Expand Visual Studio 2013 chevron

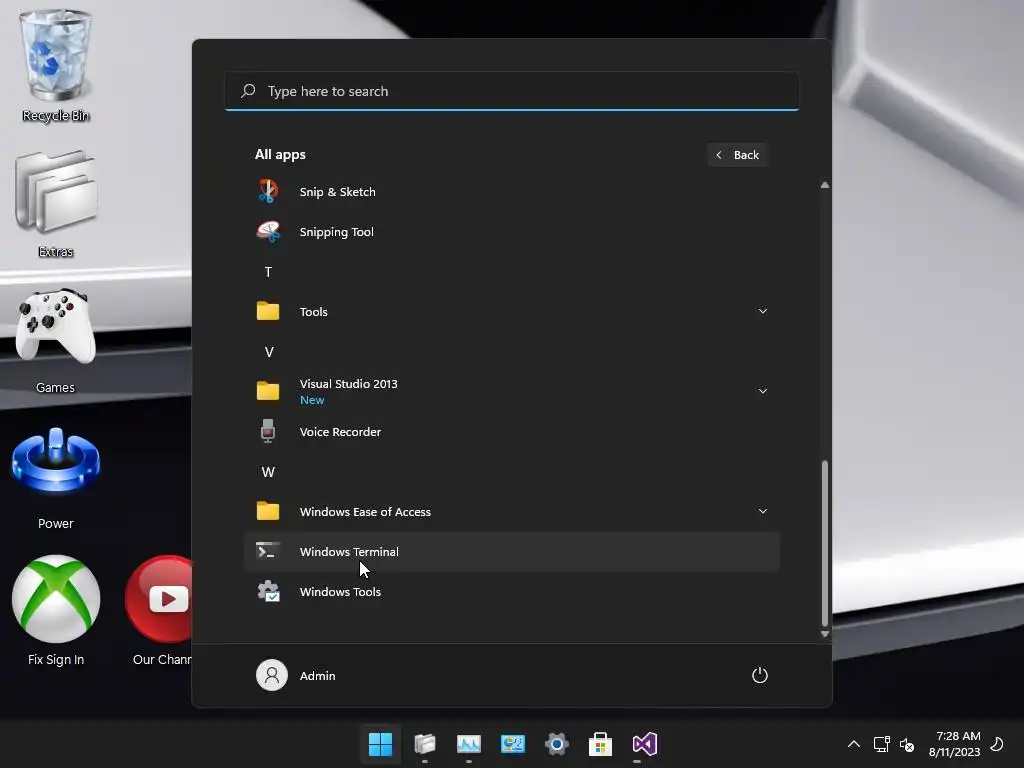pos(763,391)
